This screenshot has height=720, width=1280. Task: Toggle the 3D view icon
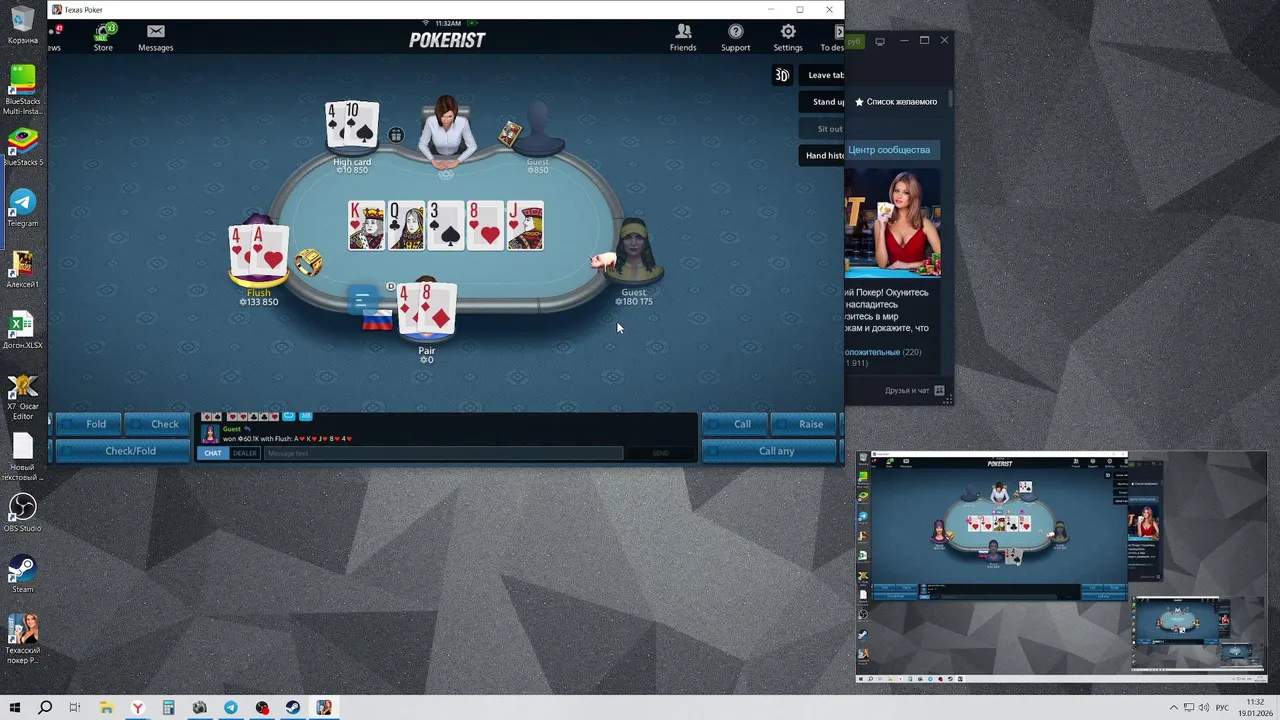[x=782, y=75]
